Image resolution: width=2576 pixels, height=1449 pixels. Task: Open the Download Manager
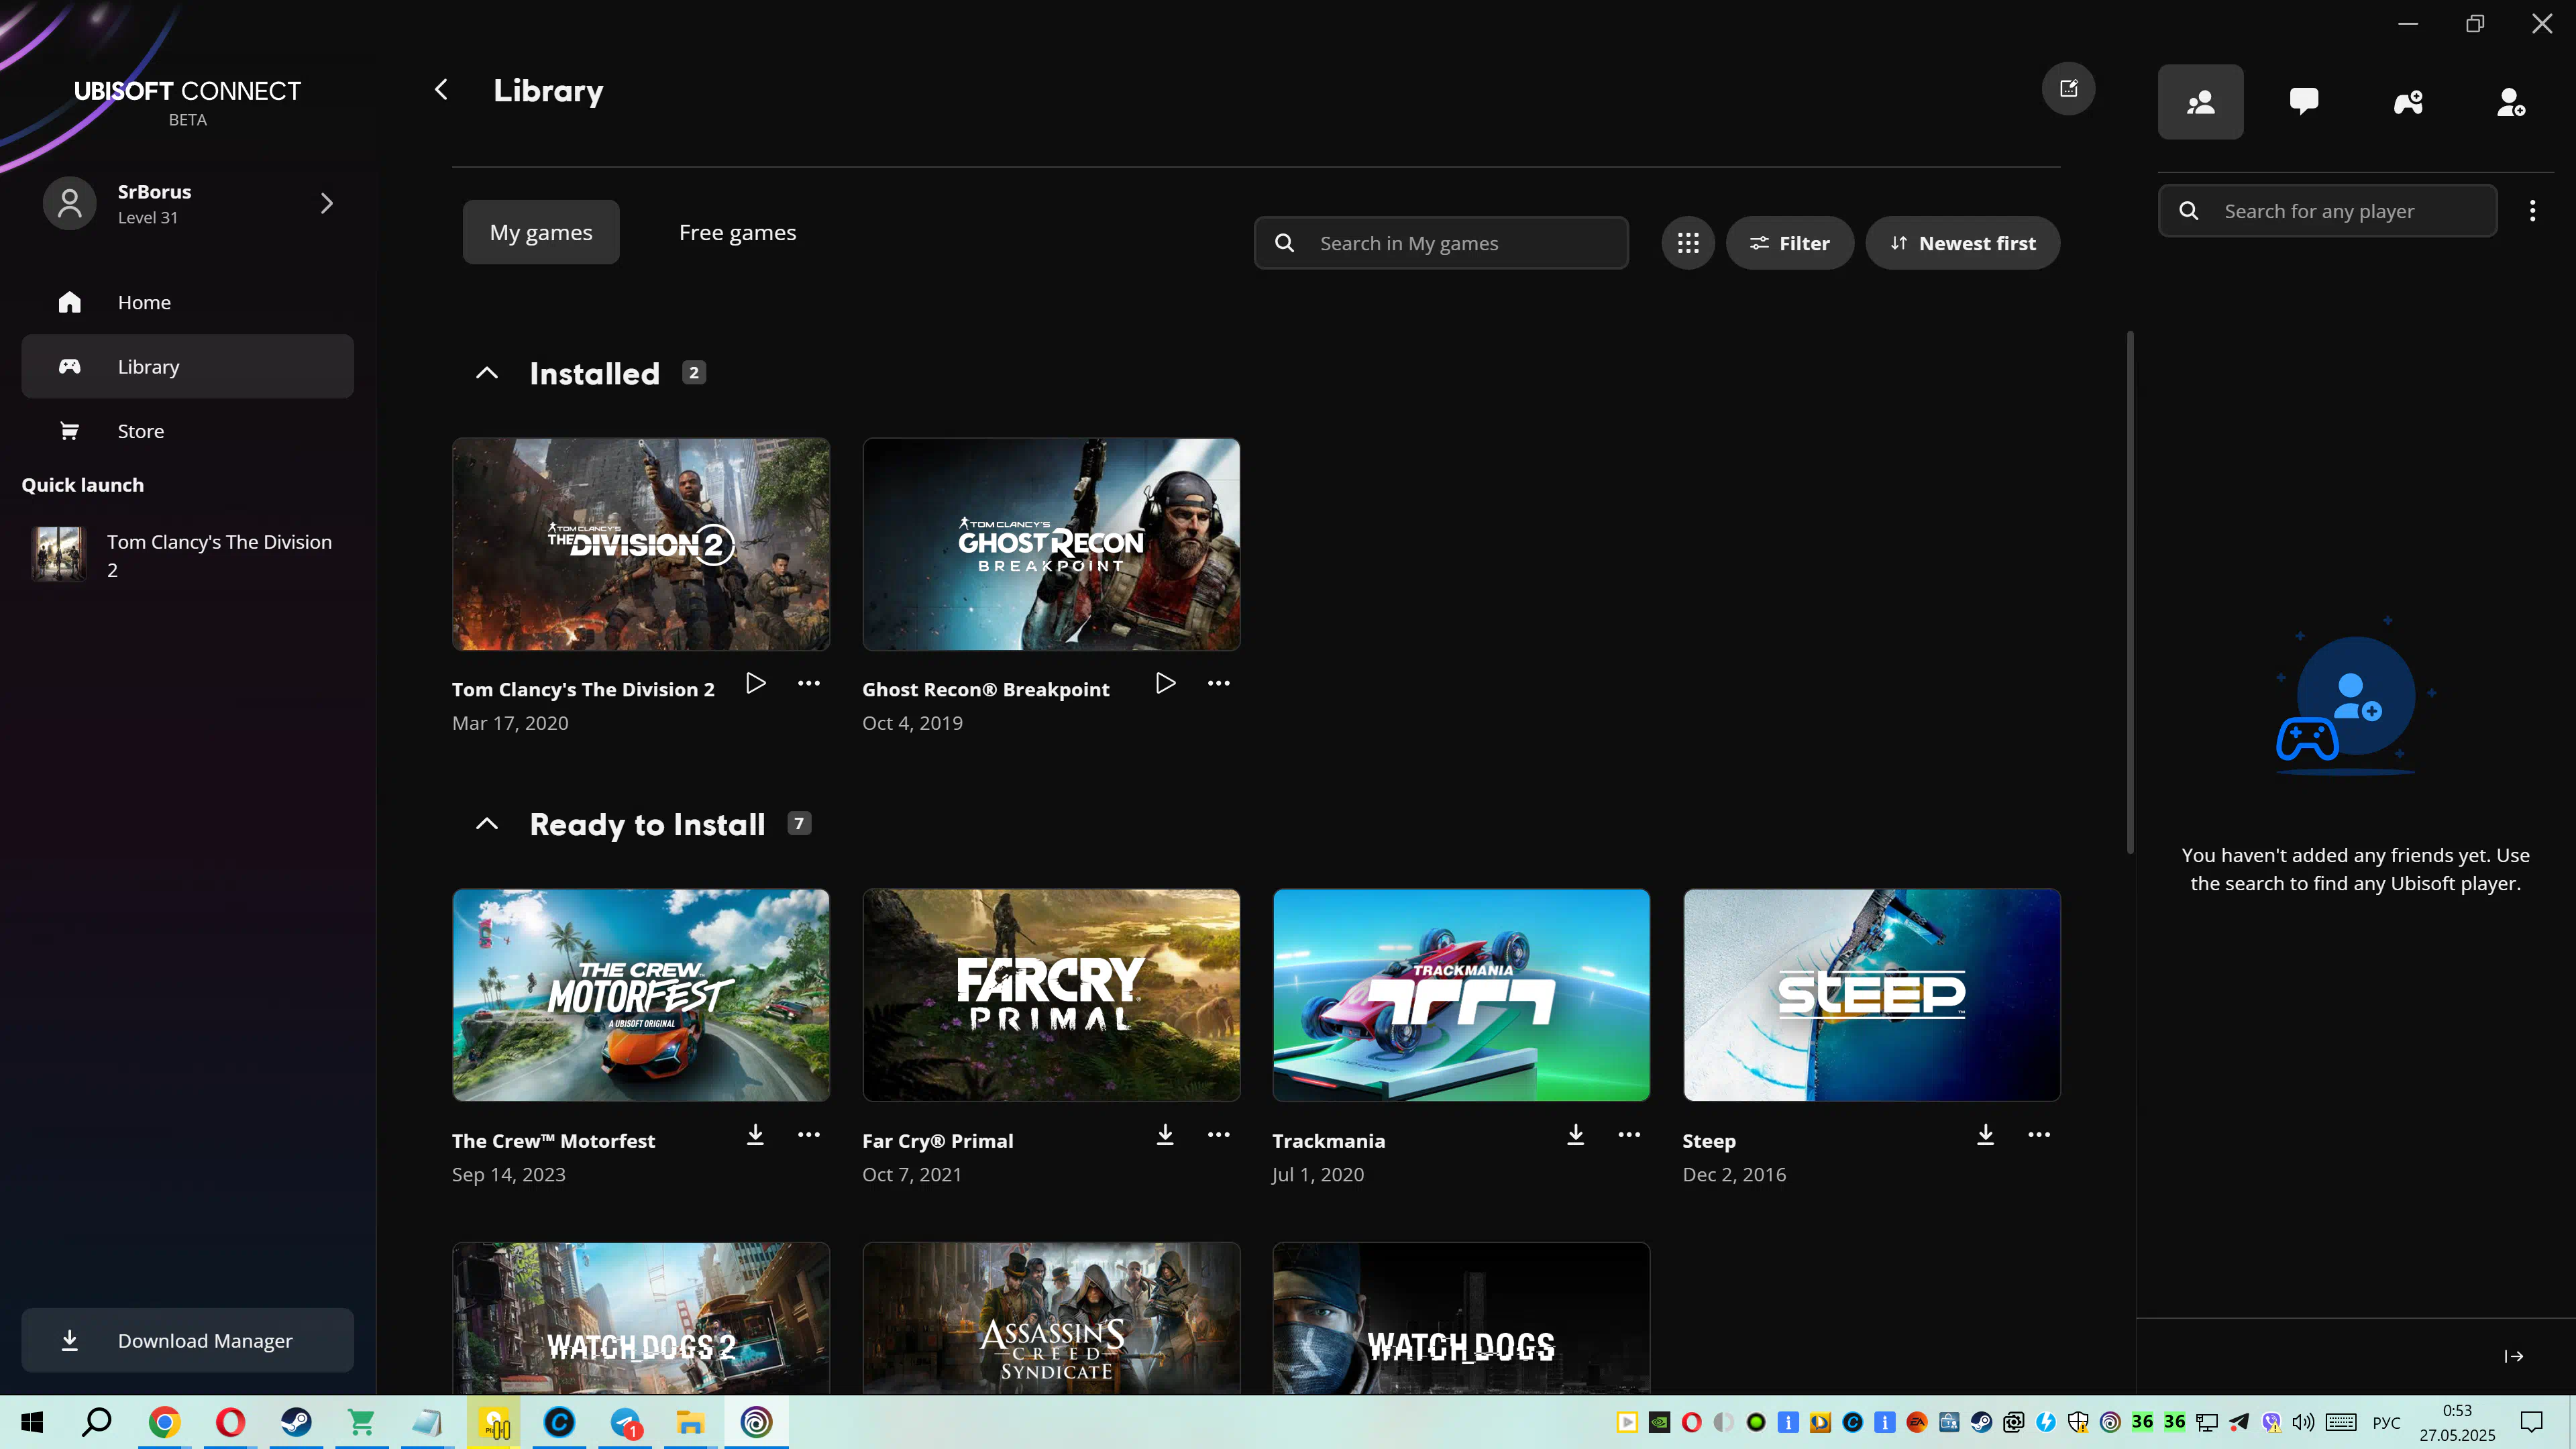(x=188, y=1341)
